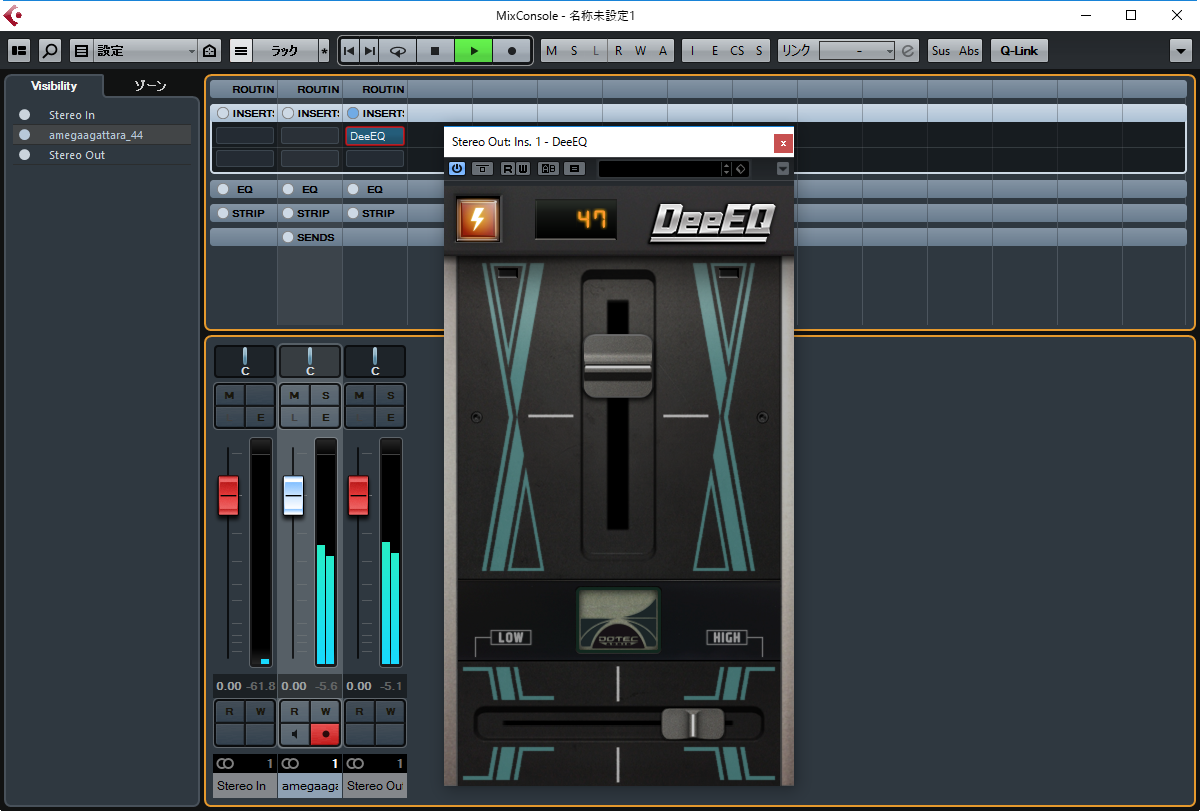This screenshot has width=1200, height=811.
Task: Select the EQ header of amegaagattara channel
Action: click(310, 189)
